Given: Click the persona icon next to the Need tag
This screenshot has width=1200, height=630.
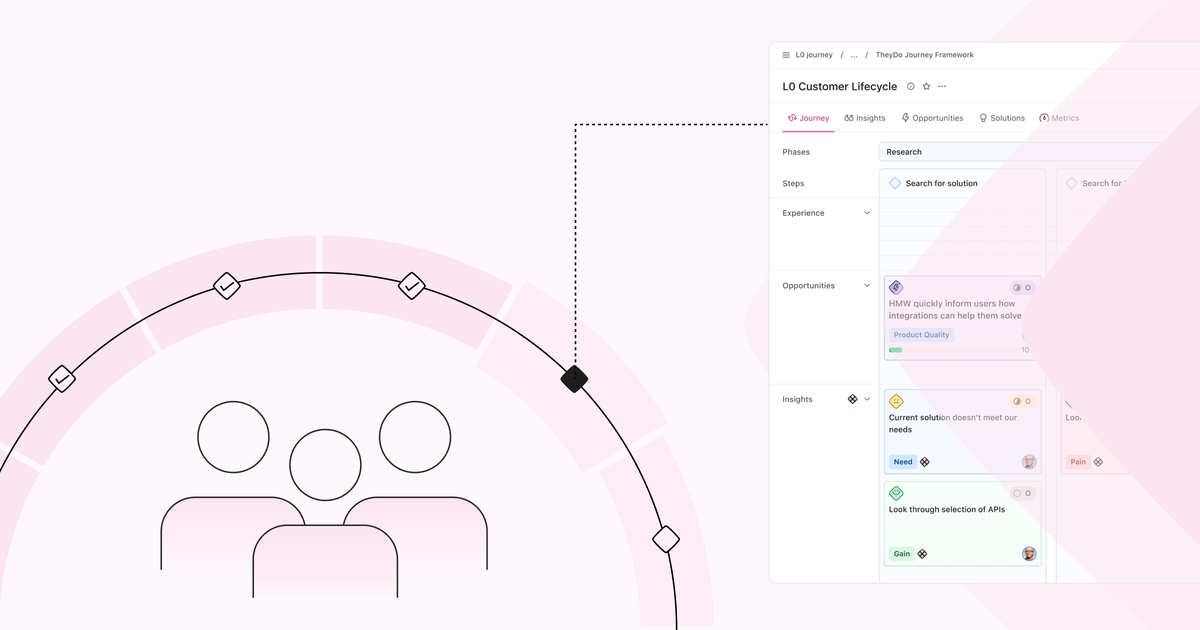Looking at the screenshot, I should click(x=925, y=462).
